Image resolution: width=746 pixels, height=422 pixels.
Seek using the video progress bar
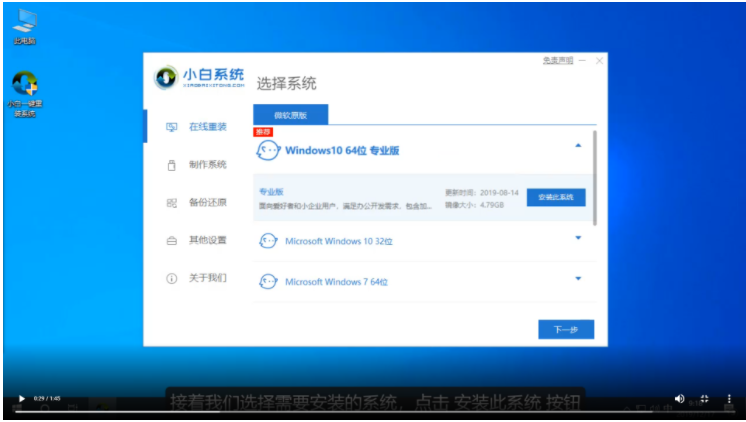click(x=373, y=412)
